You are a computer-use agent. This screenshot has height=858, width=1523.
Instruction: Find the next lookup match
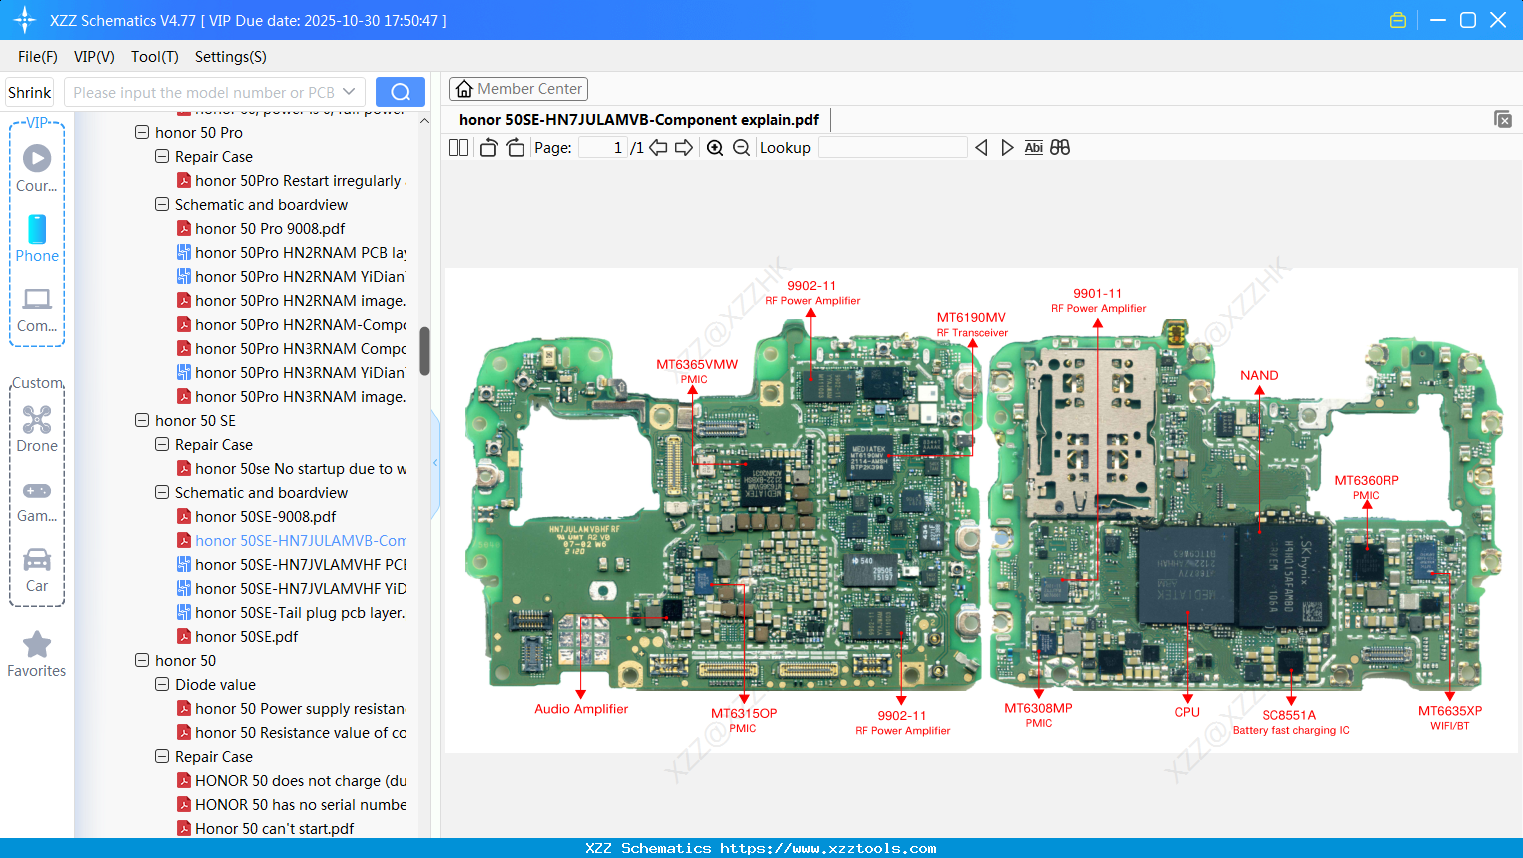(x=1007, y=148)
